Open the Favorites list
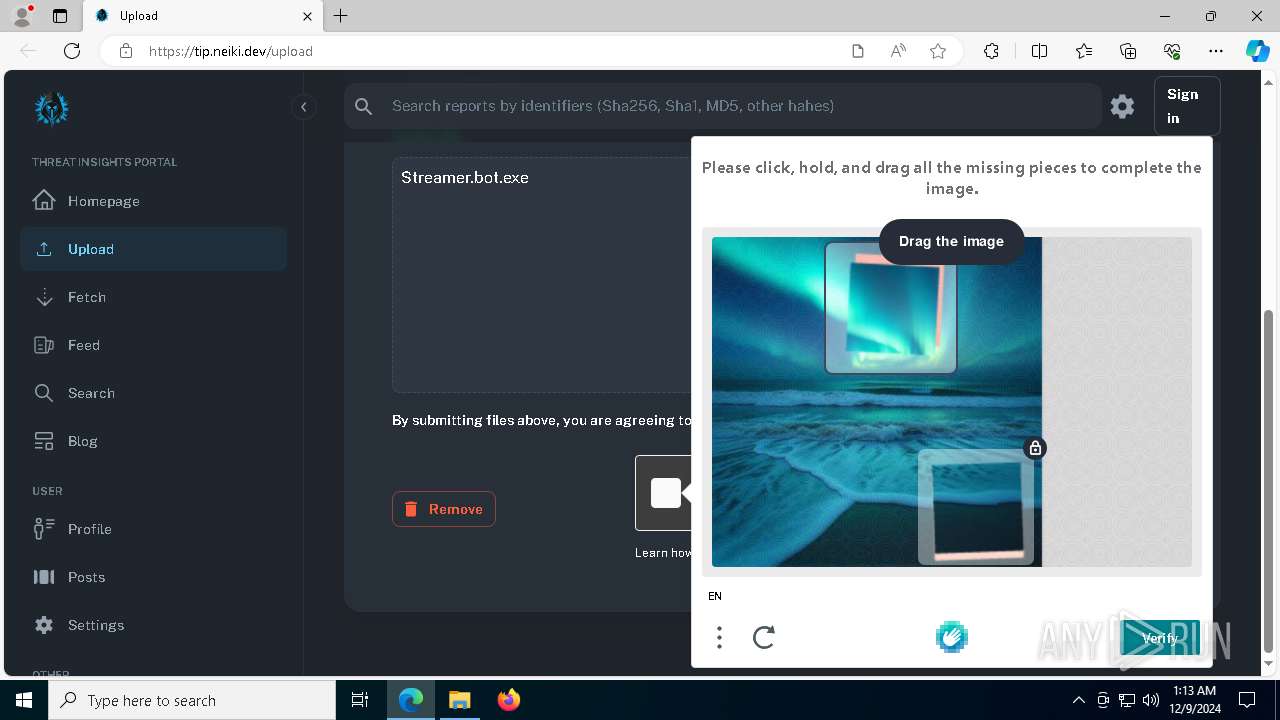This screenshot has width=1280, height=720. pyautogui.click(x=1084, y=51)
